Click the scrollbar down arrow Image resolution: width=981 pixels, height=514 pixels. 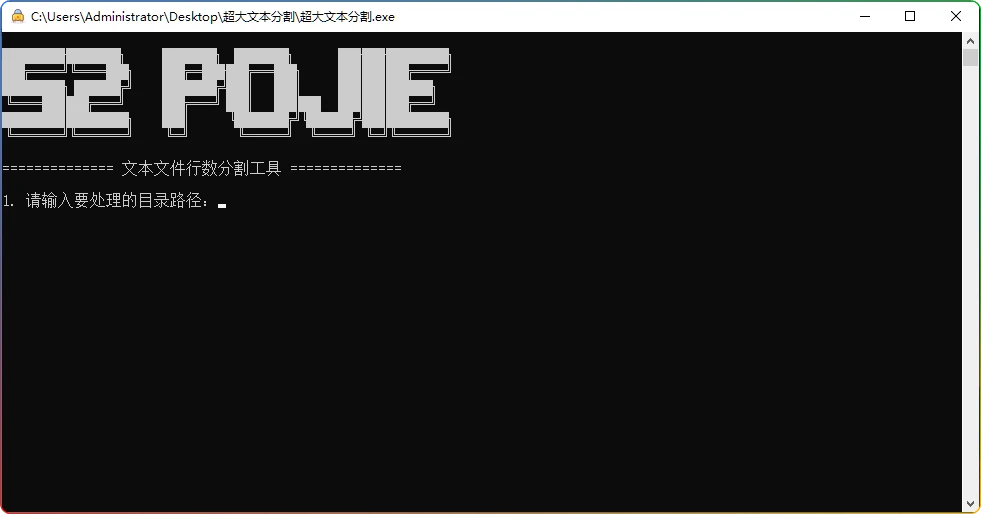[970, 504]
